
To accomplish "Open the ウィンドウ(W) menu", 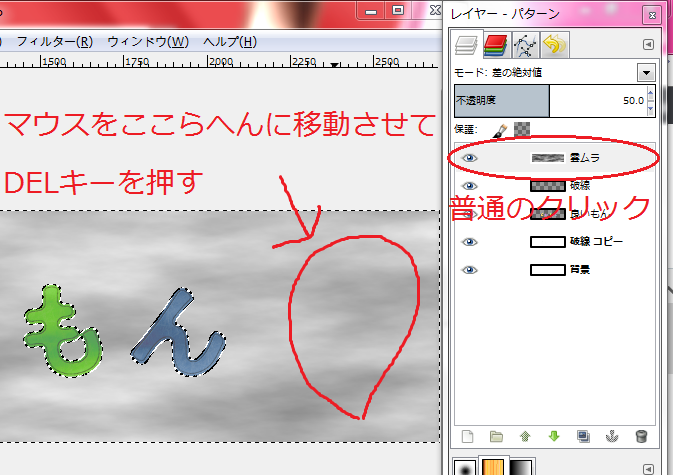I will click(148, 42).
